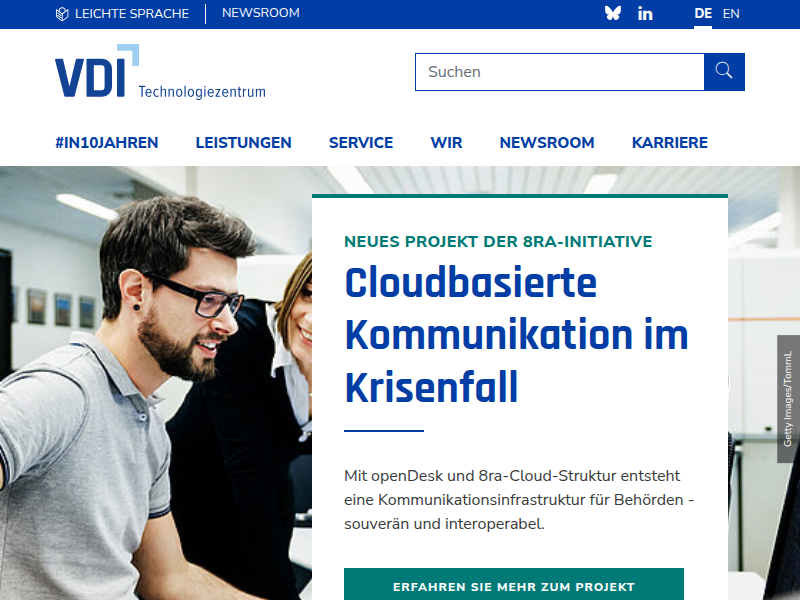Click the Getty Images credit label
This screenshot has width=800, height=600.
pos(788,399)
